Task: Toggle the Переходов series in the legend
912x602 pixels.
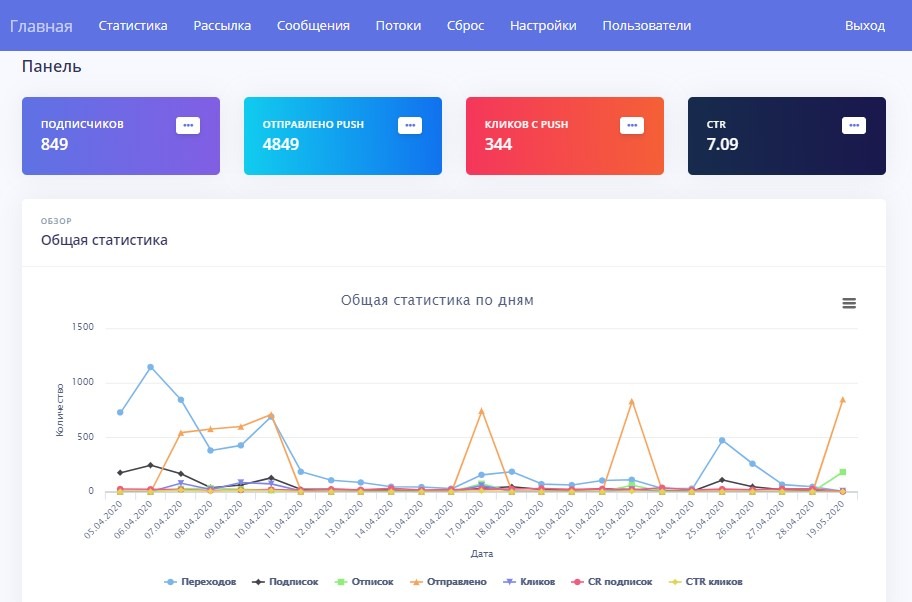Action: pyautogui.click(x=201, y=582)
